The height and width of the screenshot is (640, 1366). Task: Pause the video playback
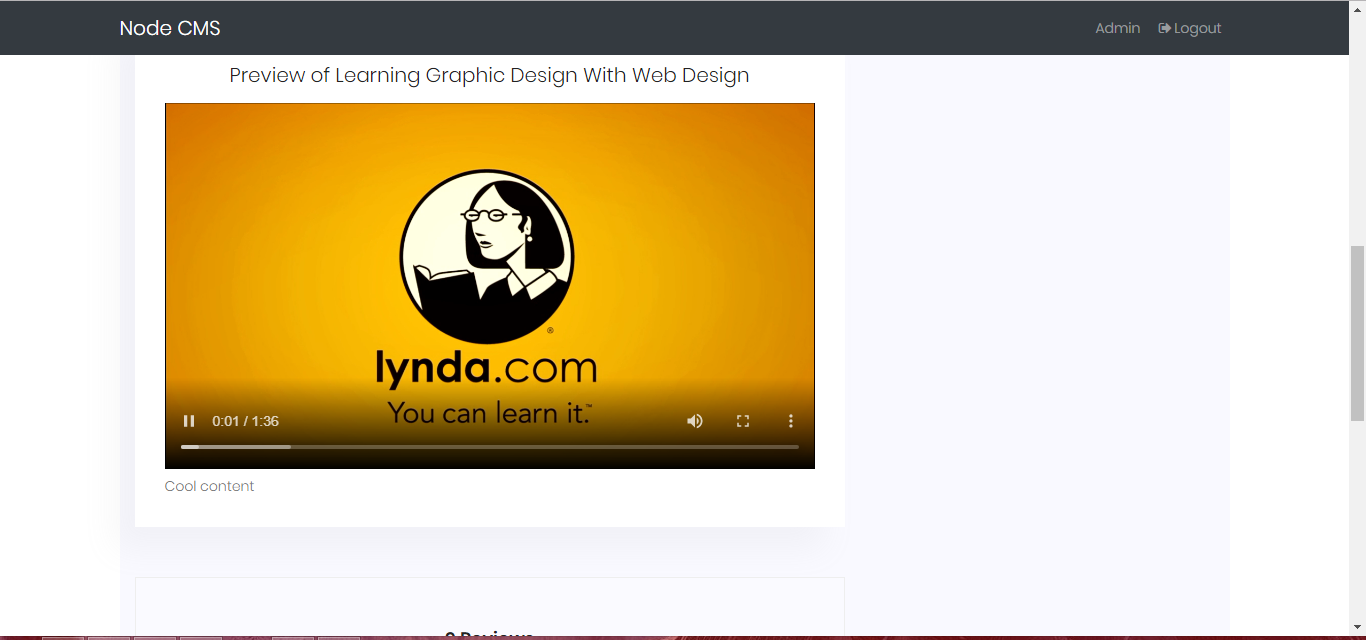pos(189,421)
